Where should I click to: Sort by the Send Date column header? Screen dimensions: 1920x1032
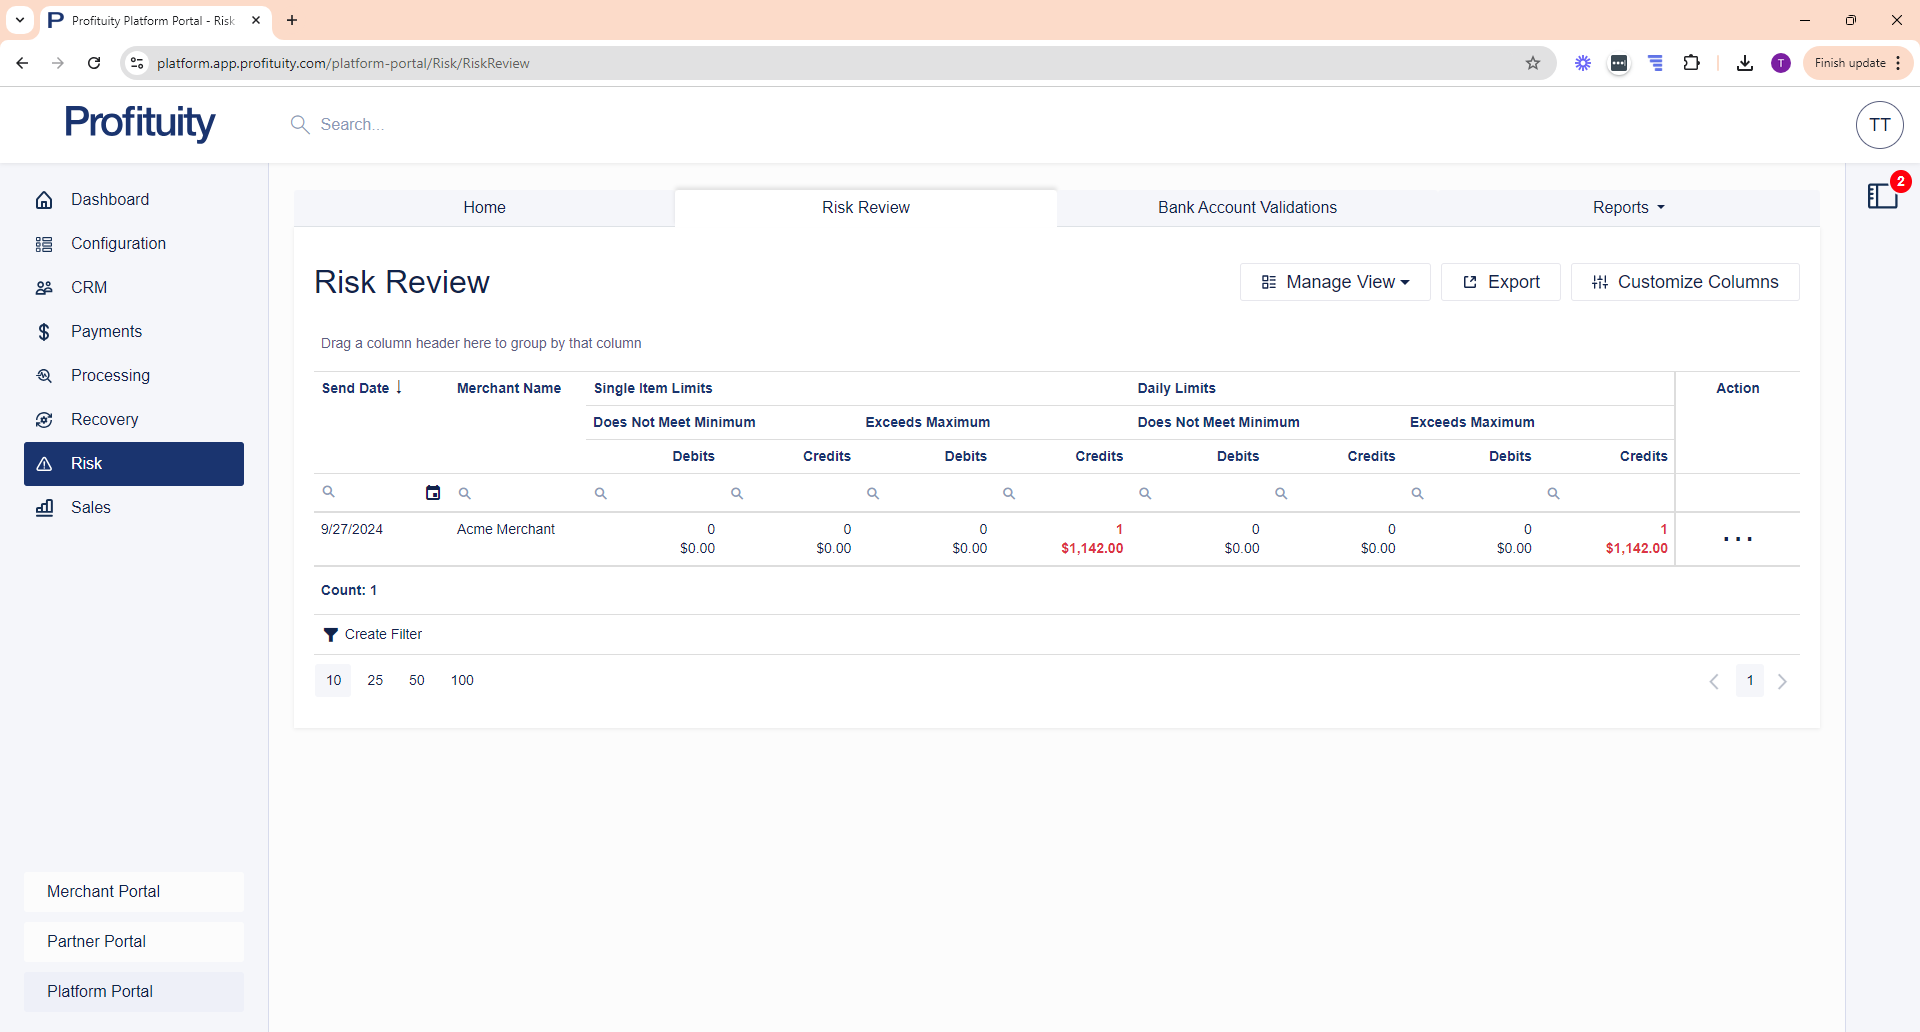355,388
